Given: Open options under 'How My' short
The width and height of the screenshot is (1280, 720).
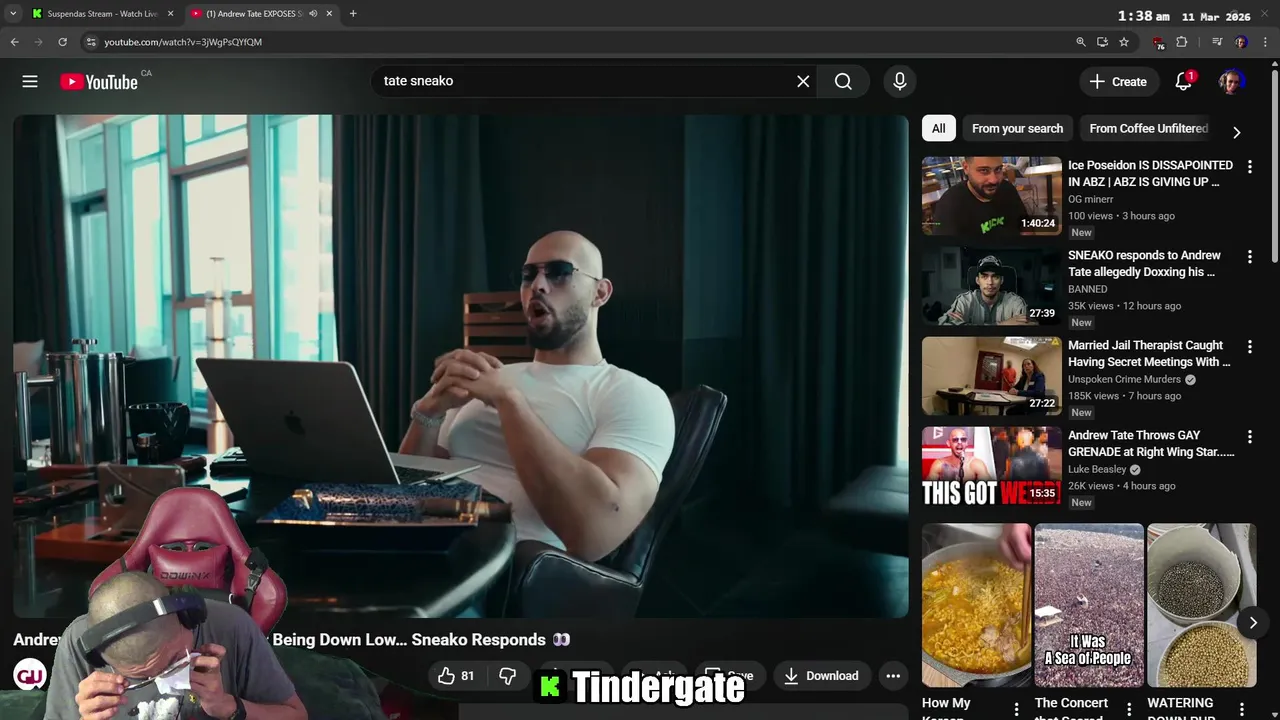Looking at the screenshot, I should click(1016, 709).
